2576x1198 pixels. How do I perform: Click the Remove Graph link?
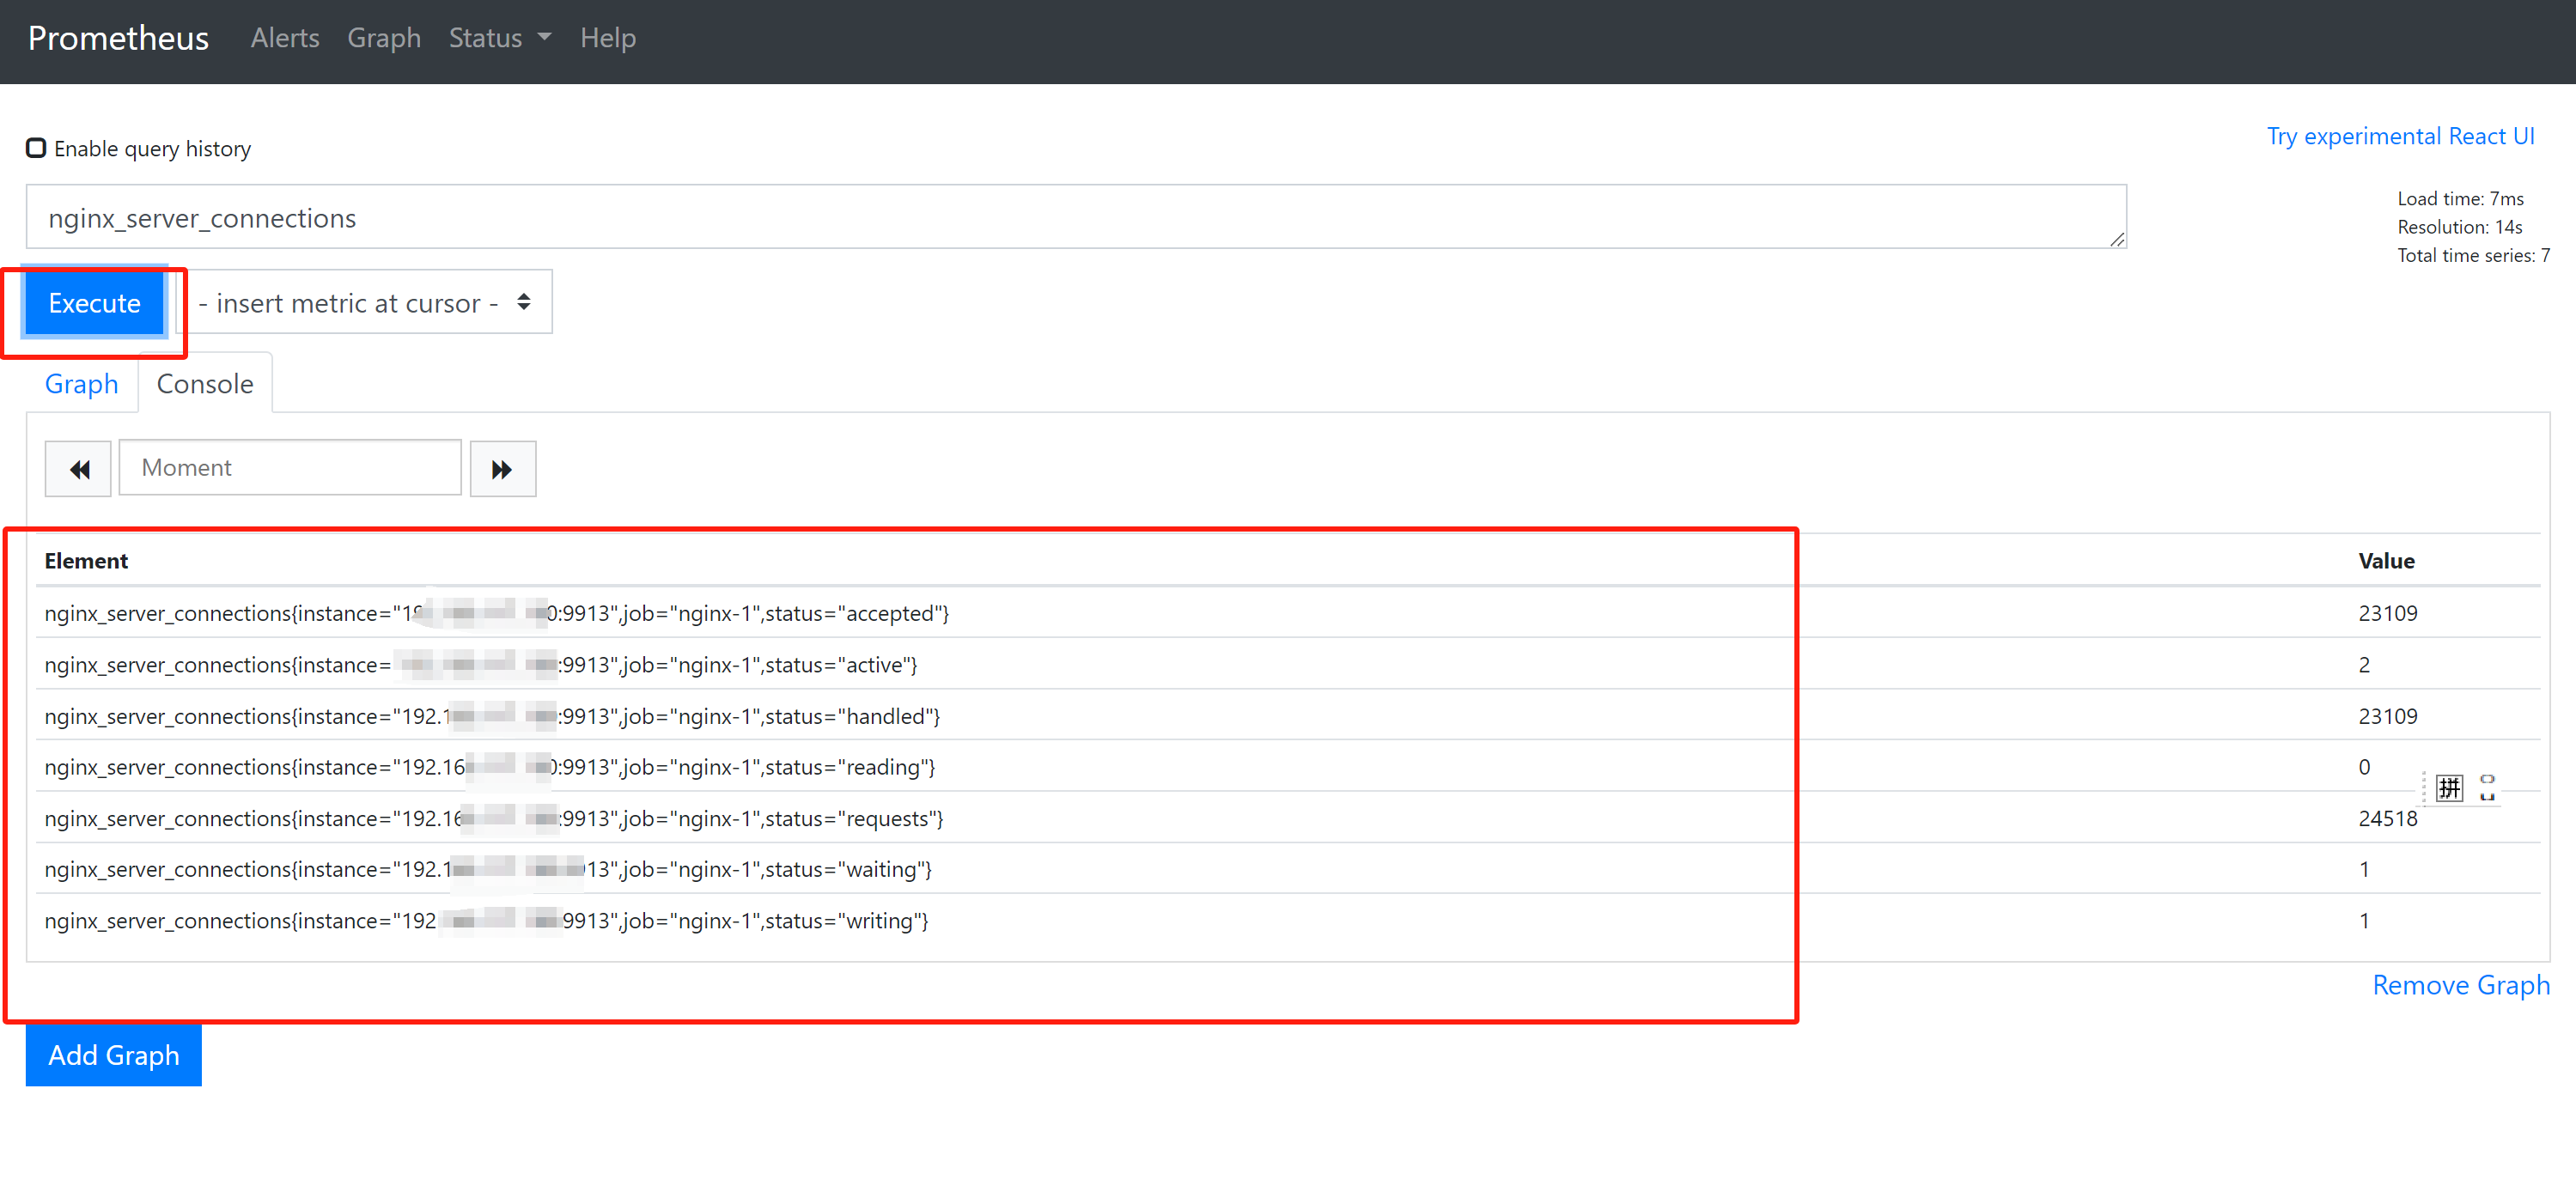[2460, 985]
